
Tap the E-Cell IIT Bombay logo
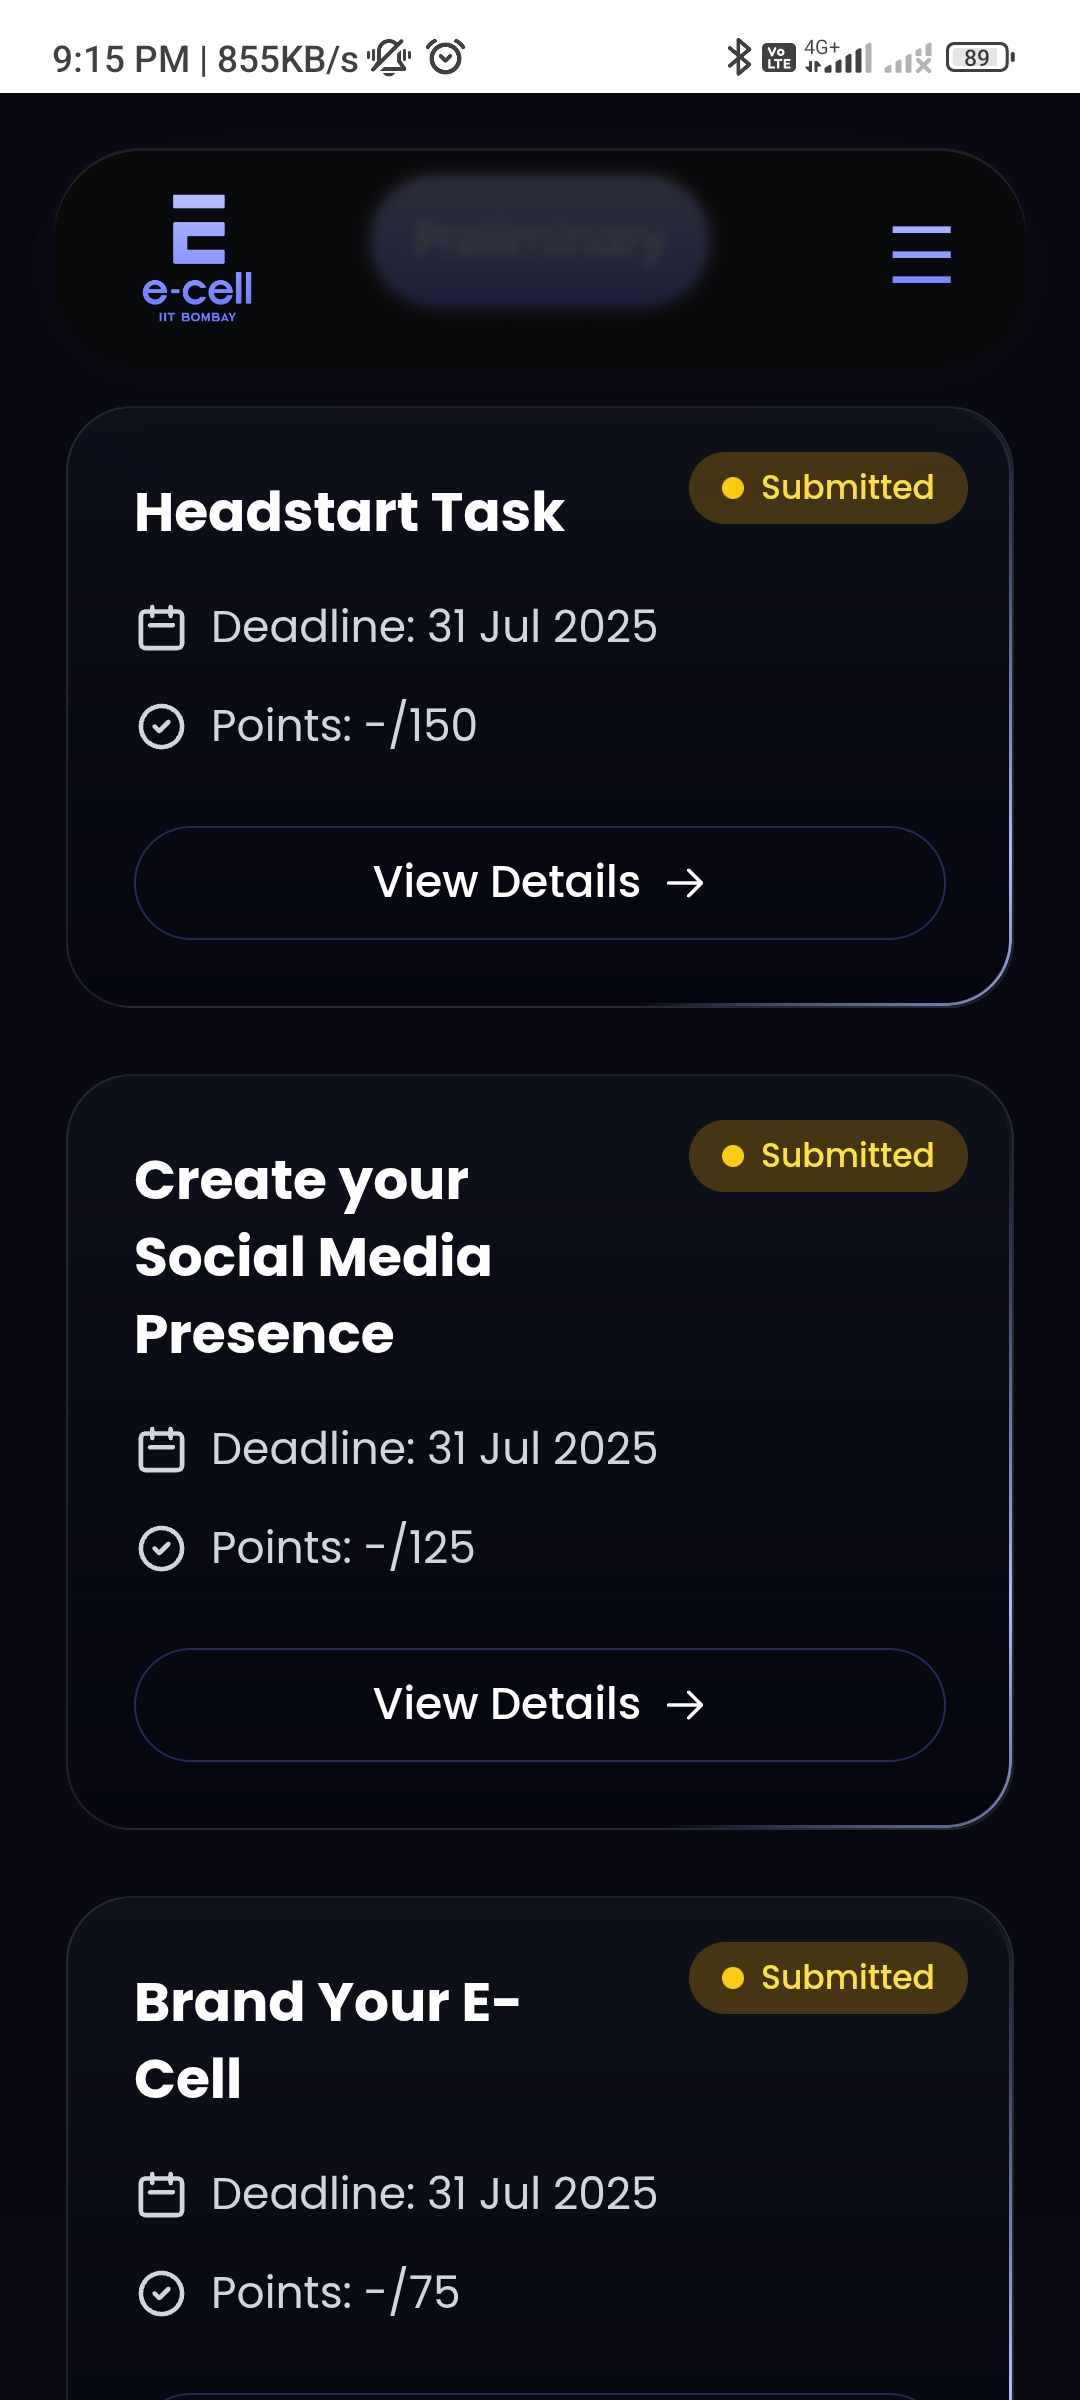pyautogui.click(x=198, y=258)
